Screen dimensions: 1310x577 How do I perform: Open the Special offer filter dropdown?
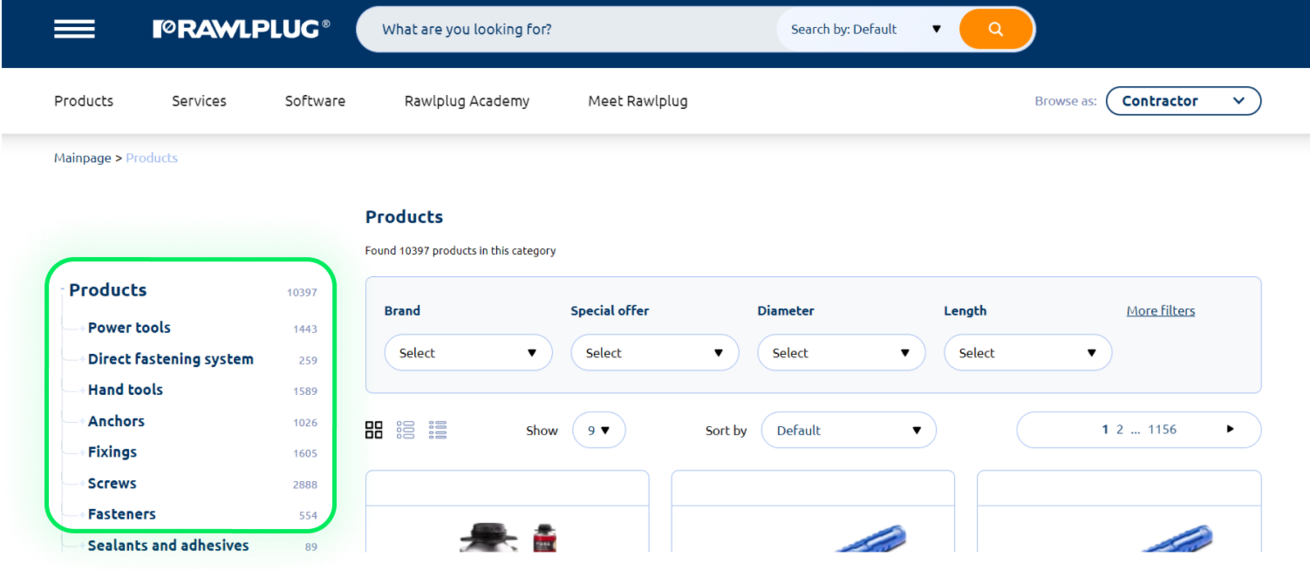(x=655, y=353)
